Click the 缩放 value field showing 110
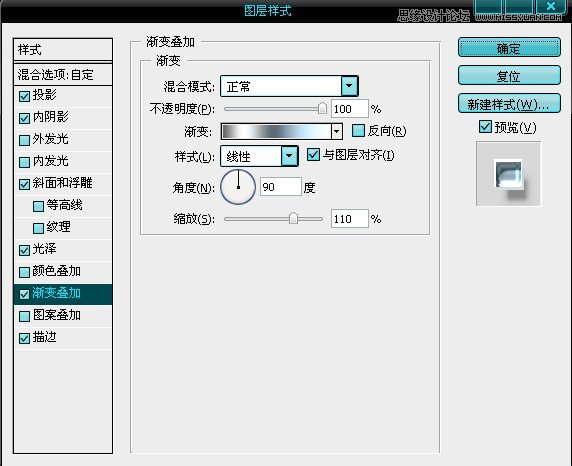This screenshot has height=466, width=572. (x=349, y=219)
